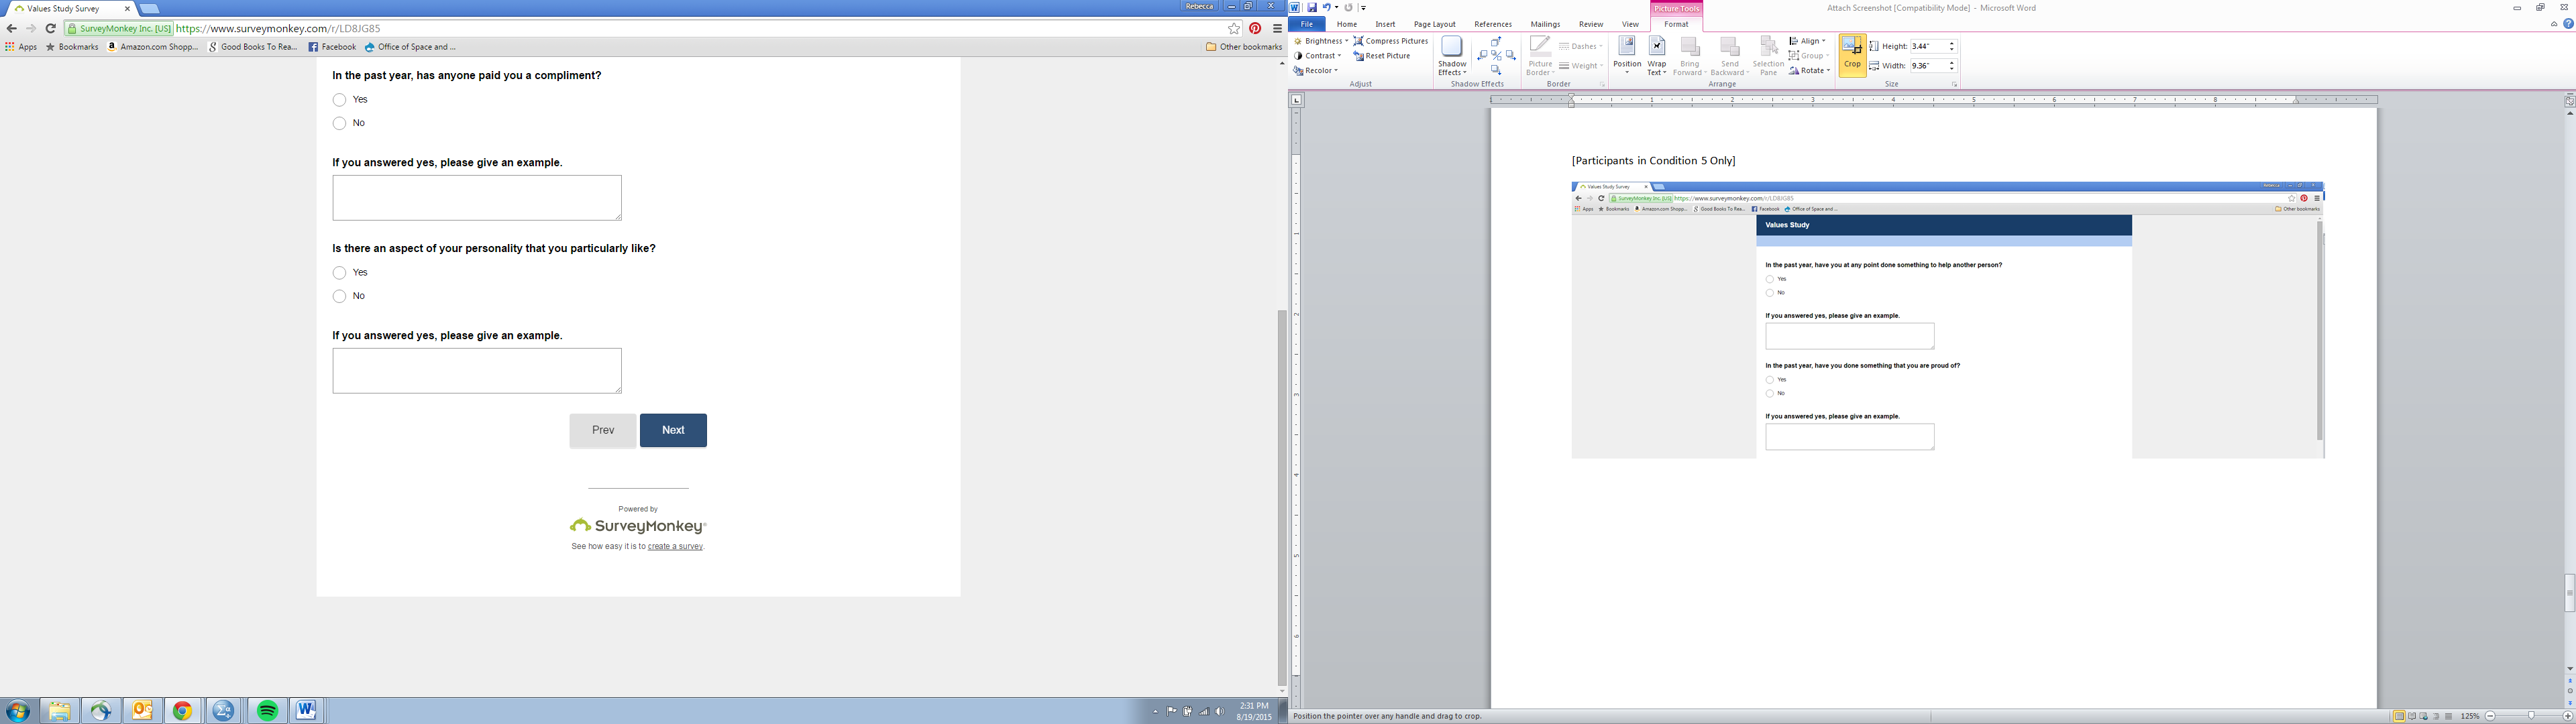Click the Next survey button
The image size is (2576, 724).
click(x=673, y=430)
